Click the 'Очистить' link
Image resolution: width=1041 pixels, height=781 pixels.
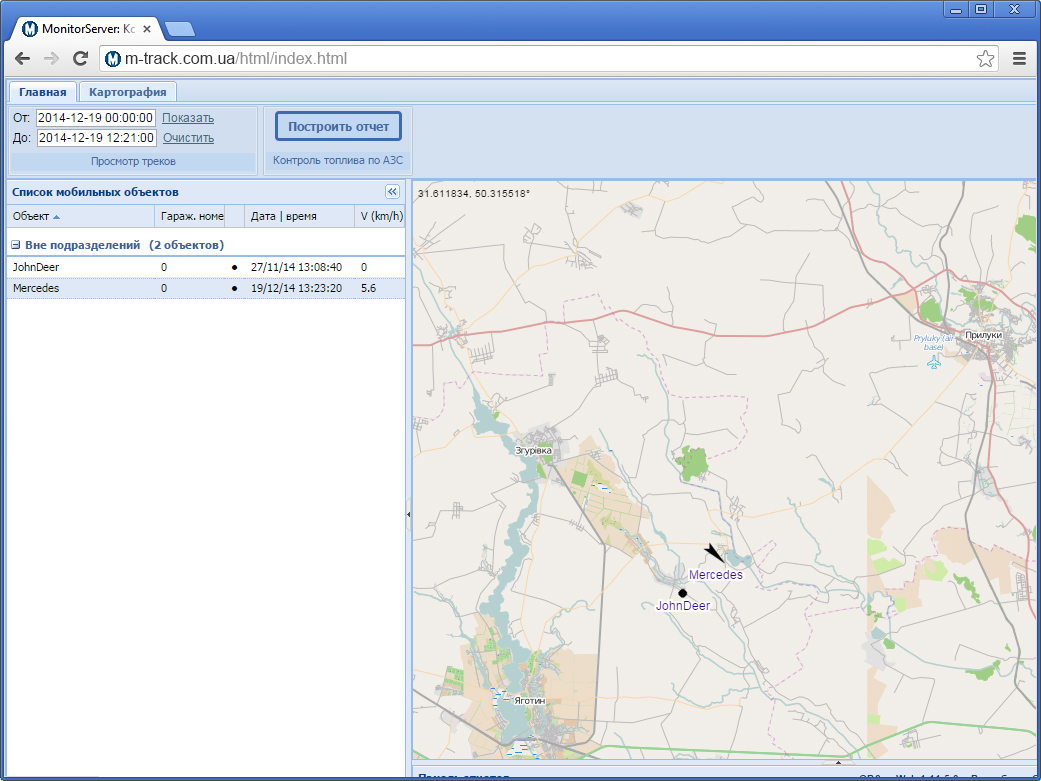point(189,137)
